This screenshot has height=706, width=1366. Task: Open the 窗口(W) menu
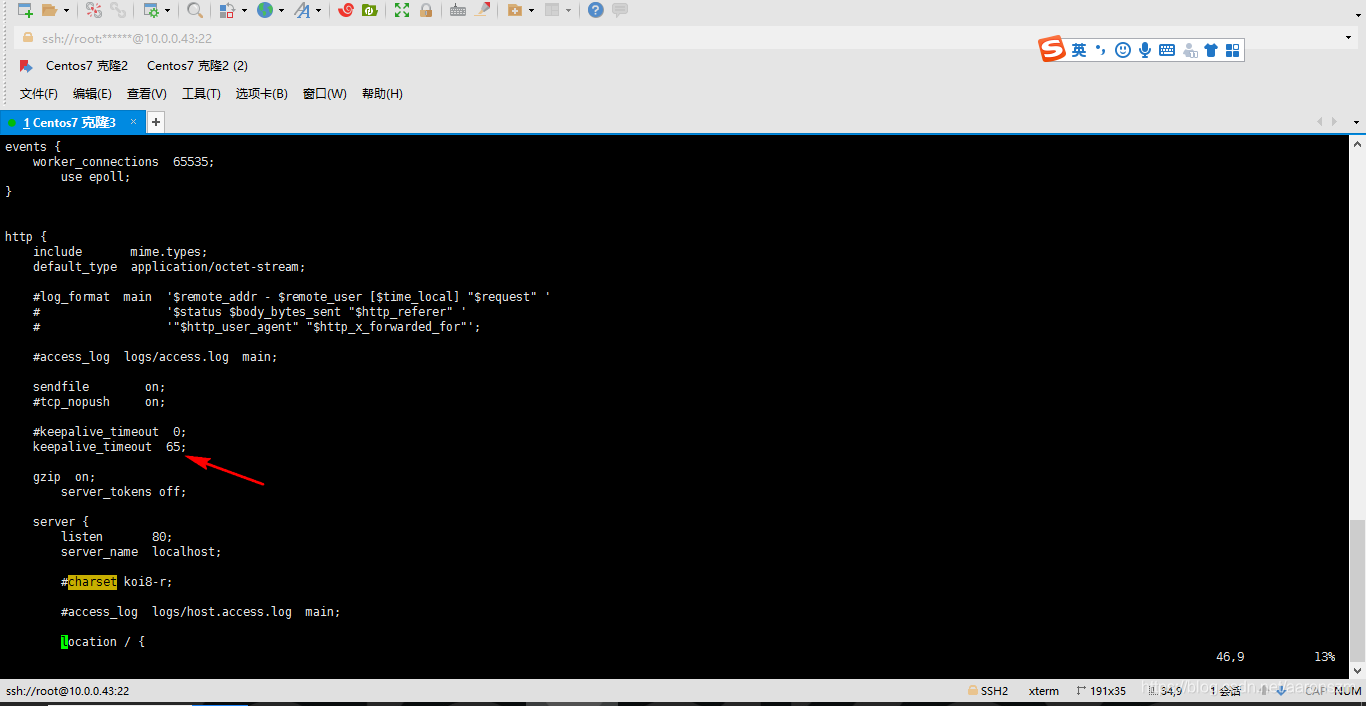click(325, 94)
